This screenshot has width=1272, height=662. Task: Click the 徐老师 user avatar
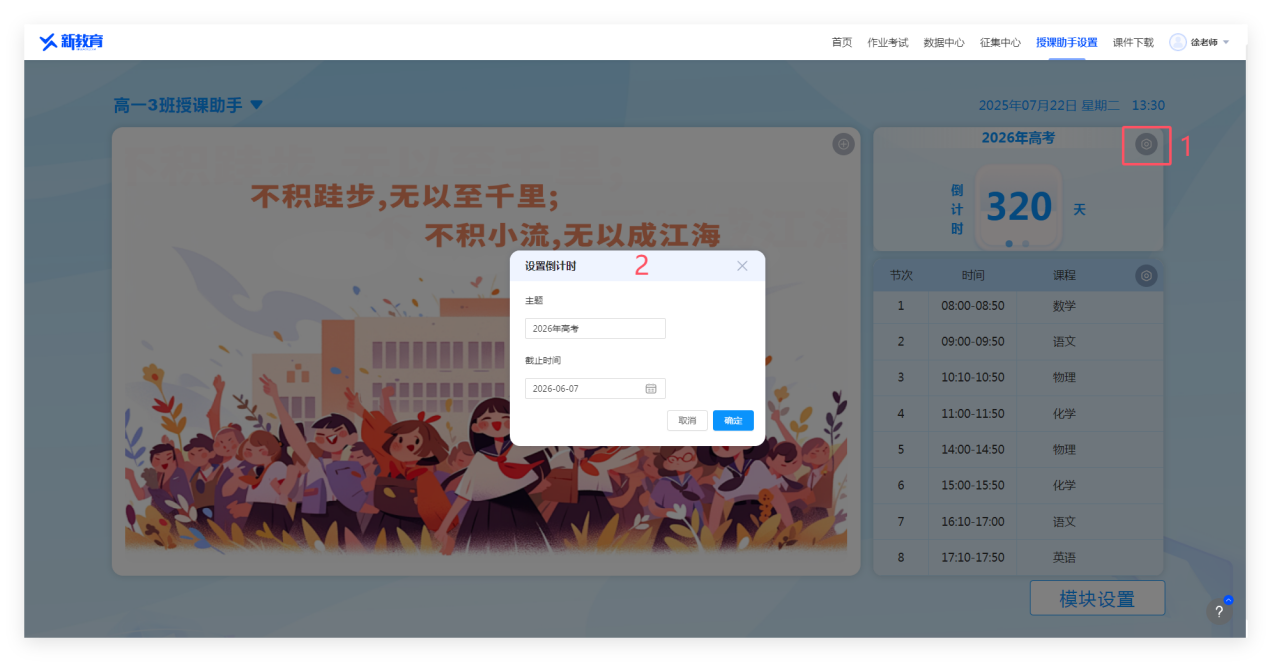click(x=1178, y=42)
